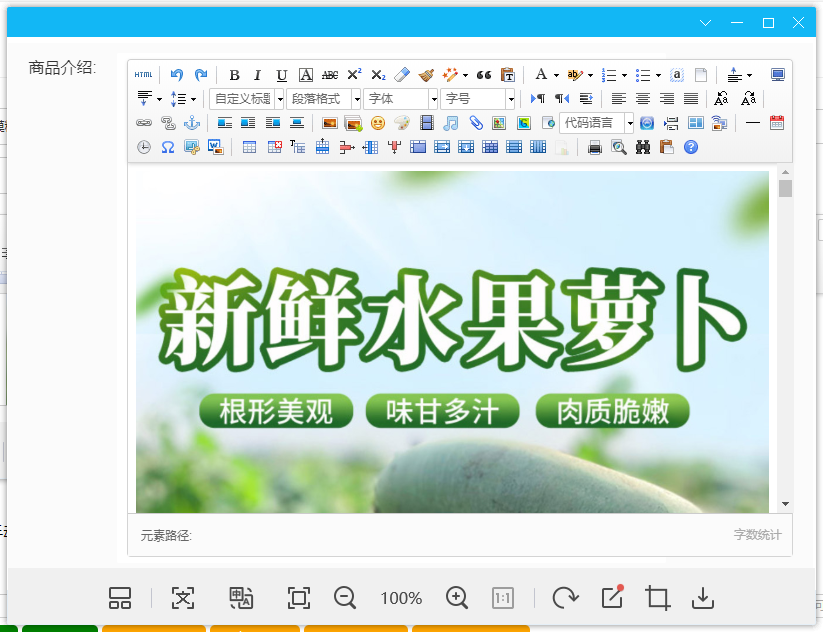Click the editor's vertical scrollbar thumb
This screenshot has width=823, height=632.
pos(785,189)
